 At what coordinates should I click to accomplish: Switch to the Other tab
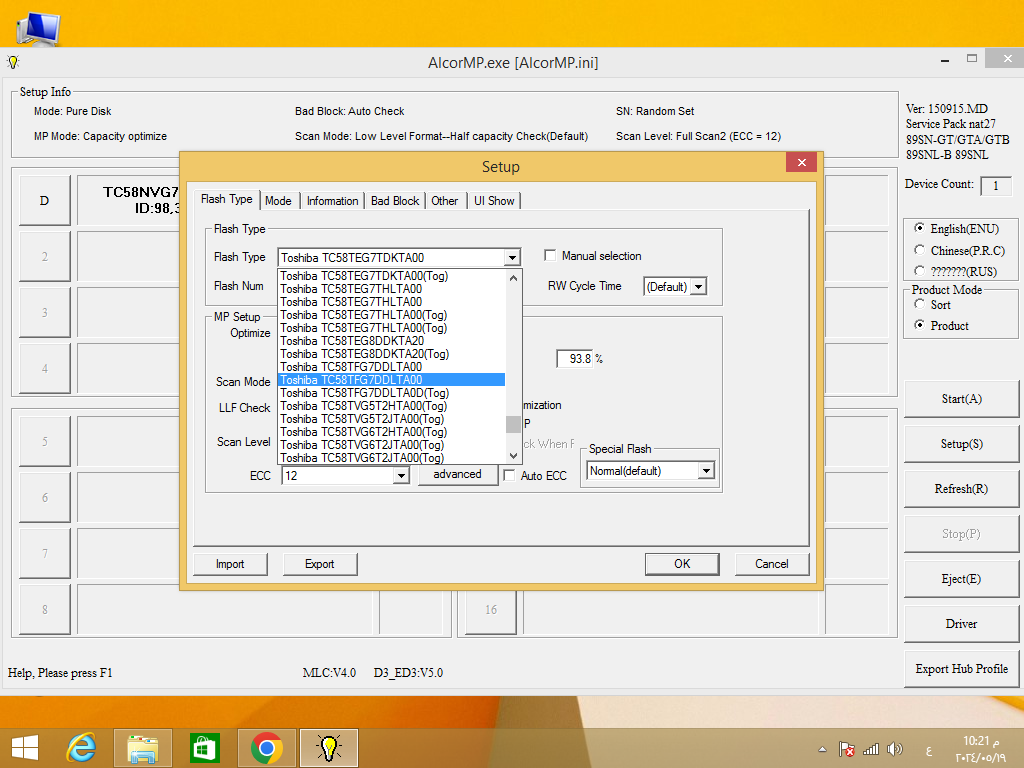pos(444,200)
